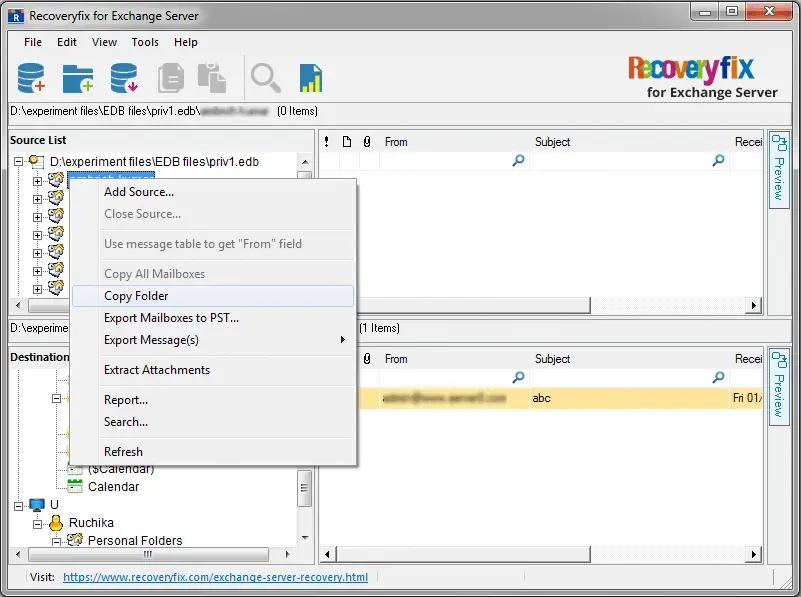Click the Subject filter field in destination pane

629,377
